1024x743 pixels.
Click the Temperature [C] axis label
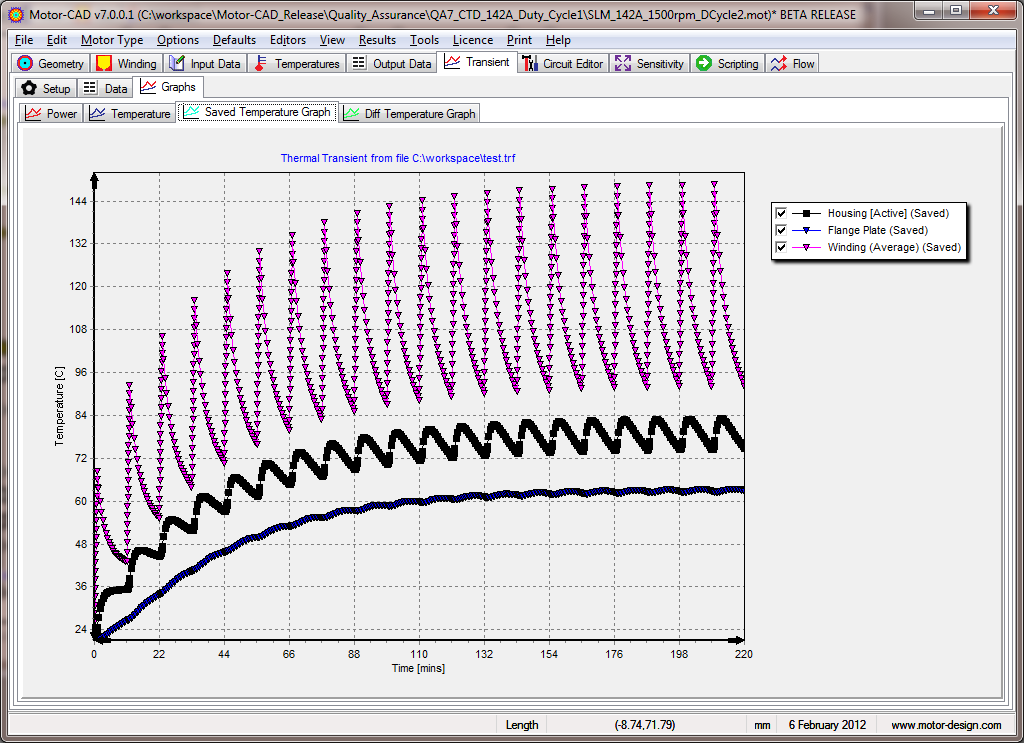point(59,406)
